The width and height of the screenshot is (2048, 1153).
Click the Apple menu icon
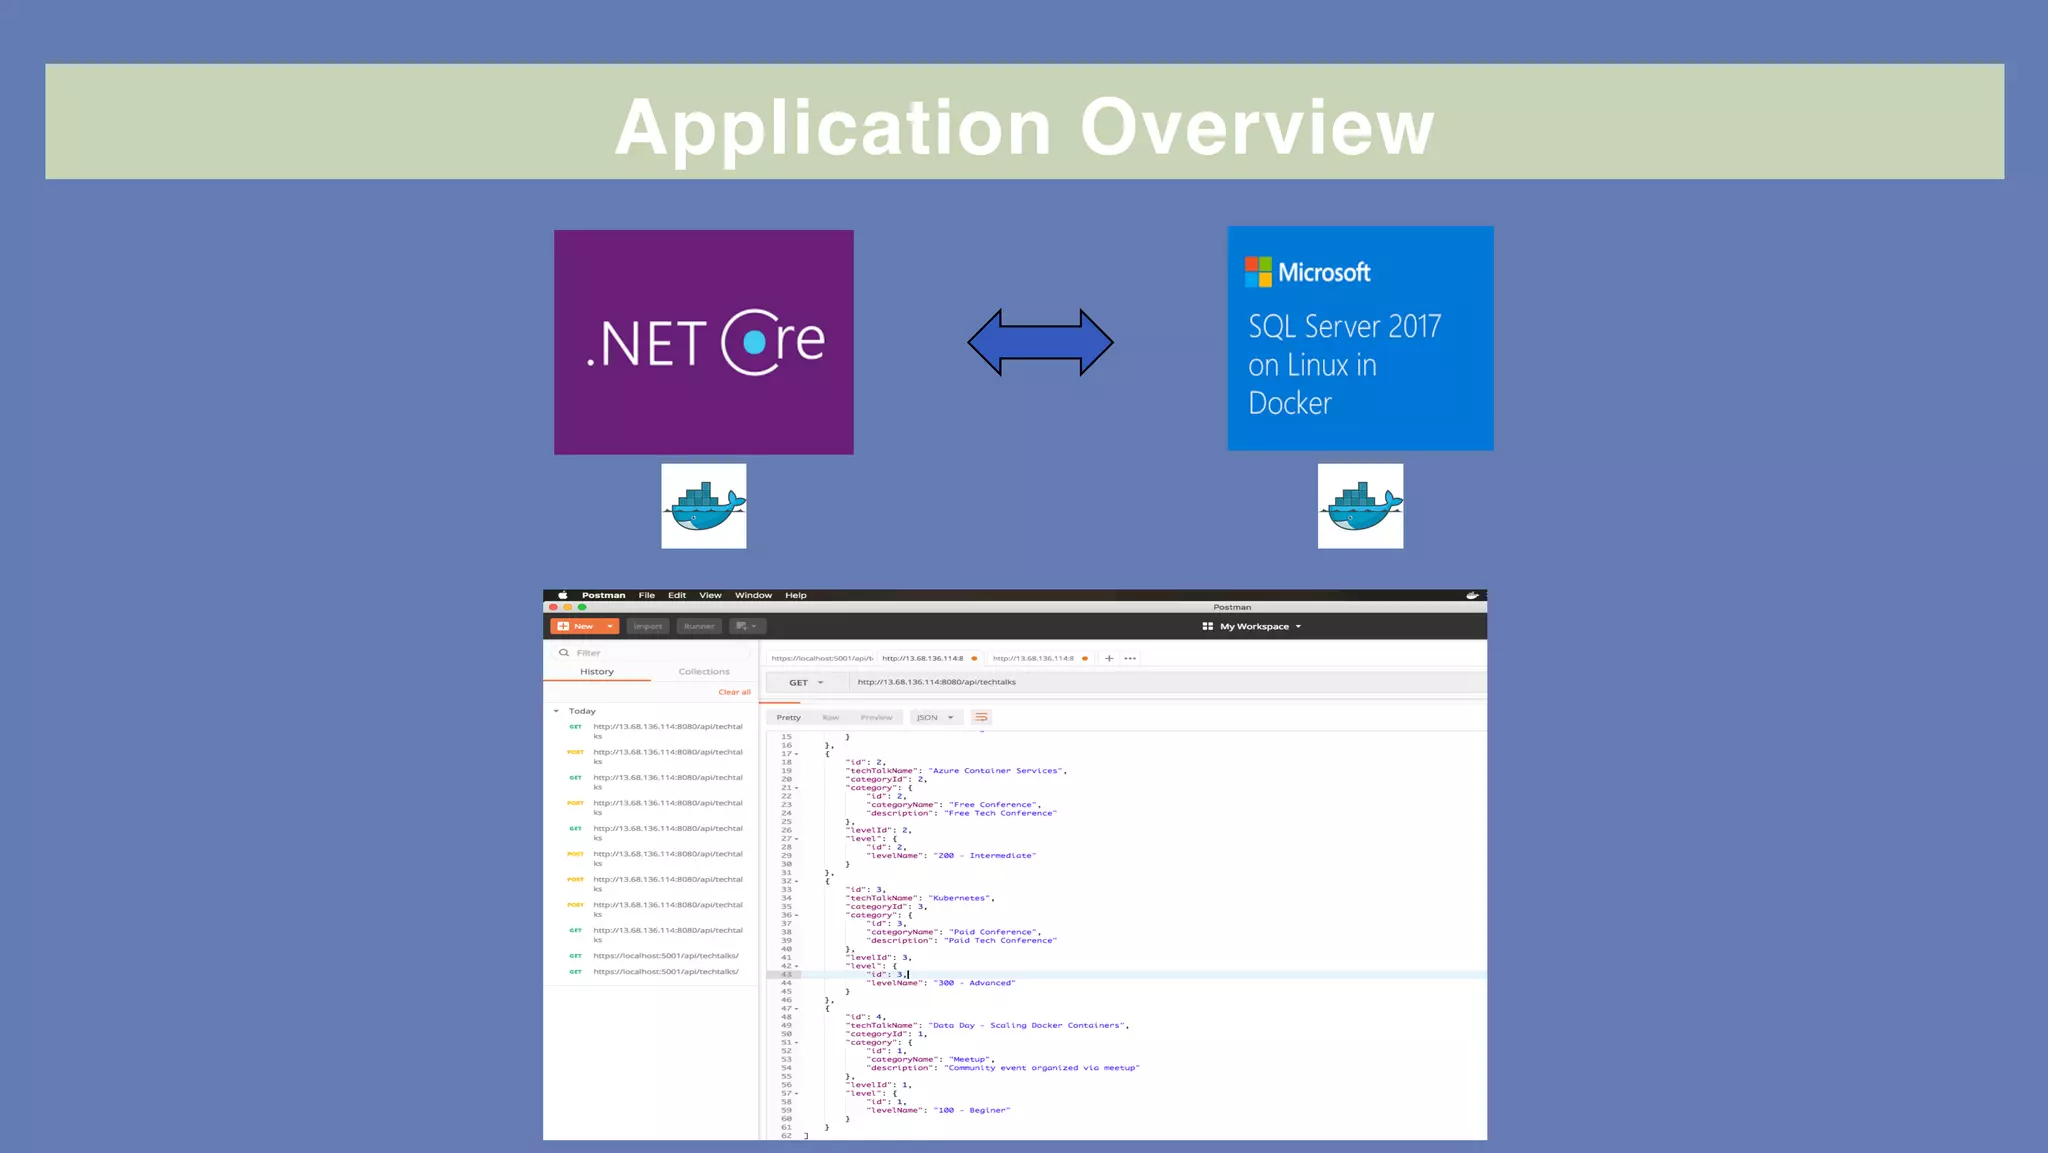(x=562, y=595)
